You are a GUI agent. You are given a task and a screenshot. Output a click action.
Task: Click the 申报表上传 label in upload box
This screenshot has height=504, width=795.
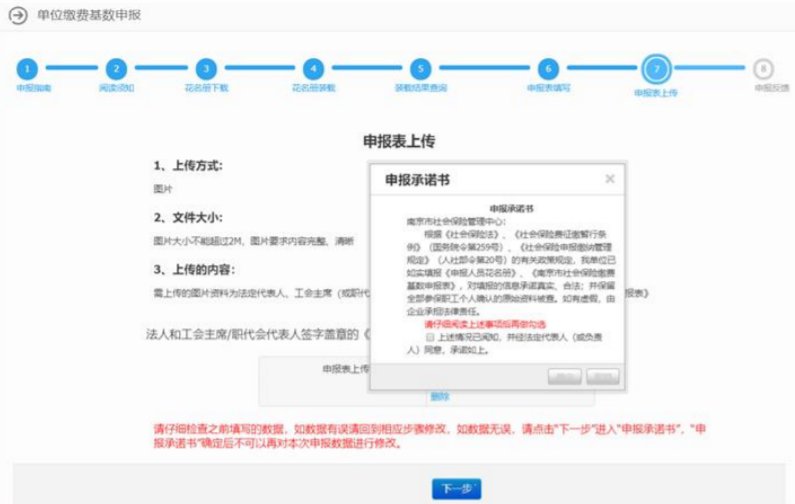pyautogui.click(x=346, y=369)
